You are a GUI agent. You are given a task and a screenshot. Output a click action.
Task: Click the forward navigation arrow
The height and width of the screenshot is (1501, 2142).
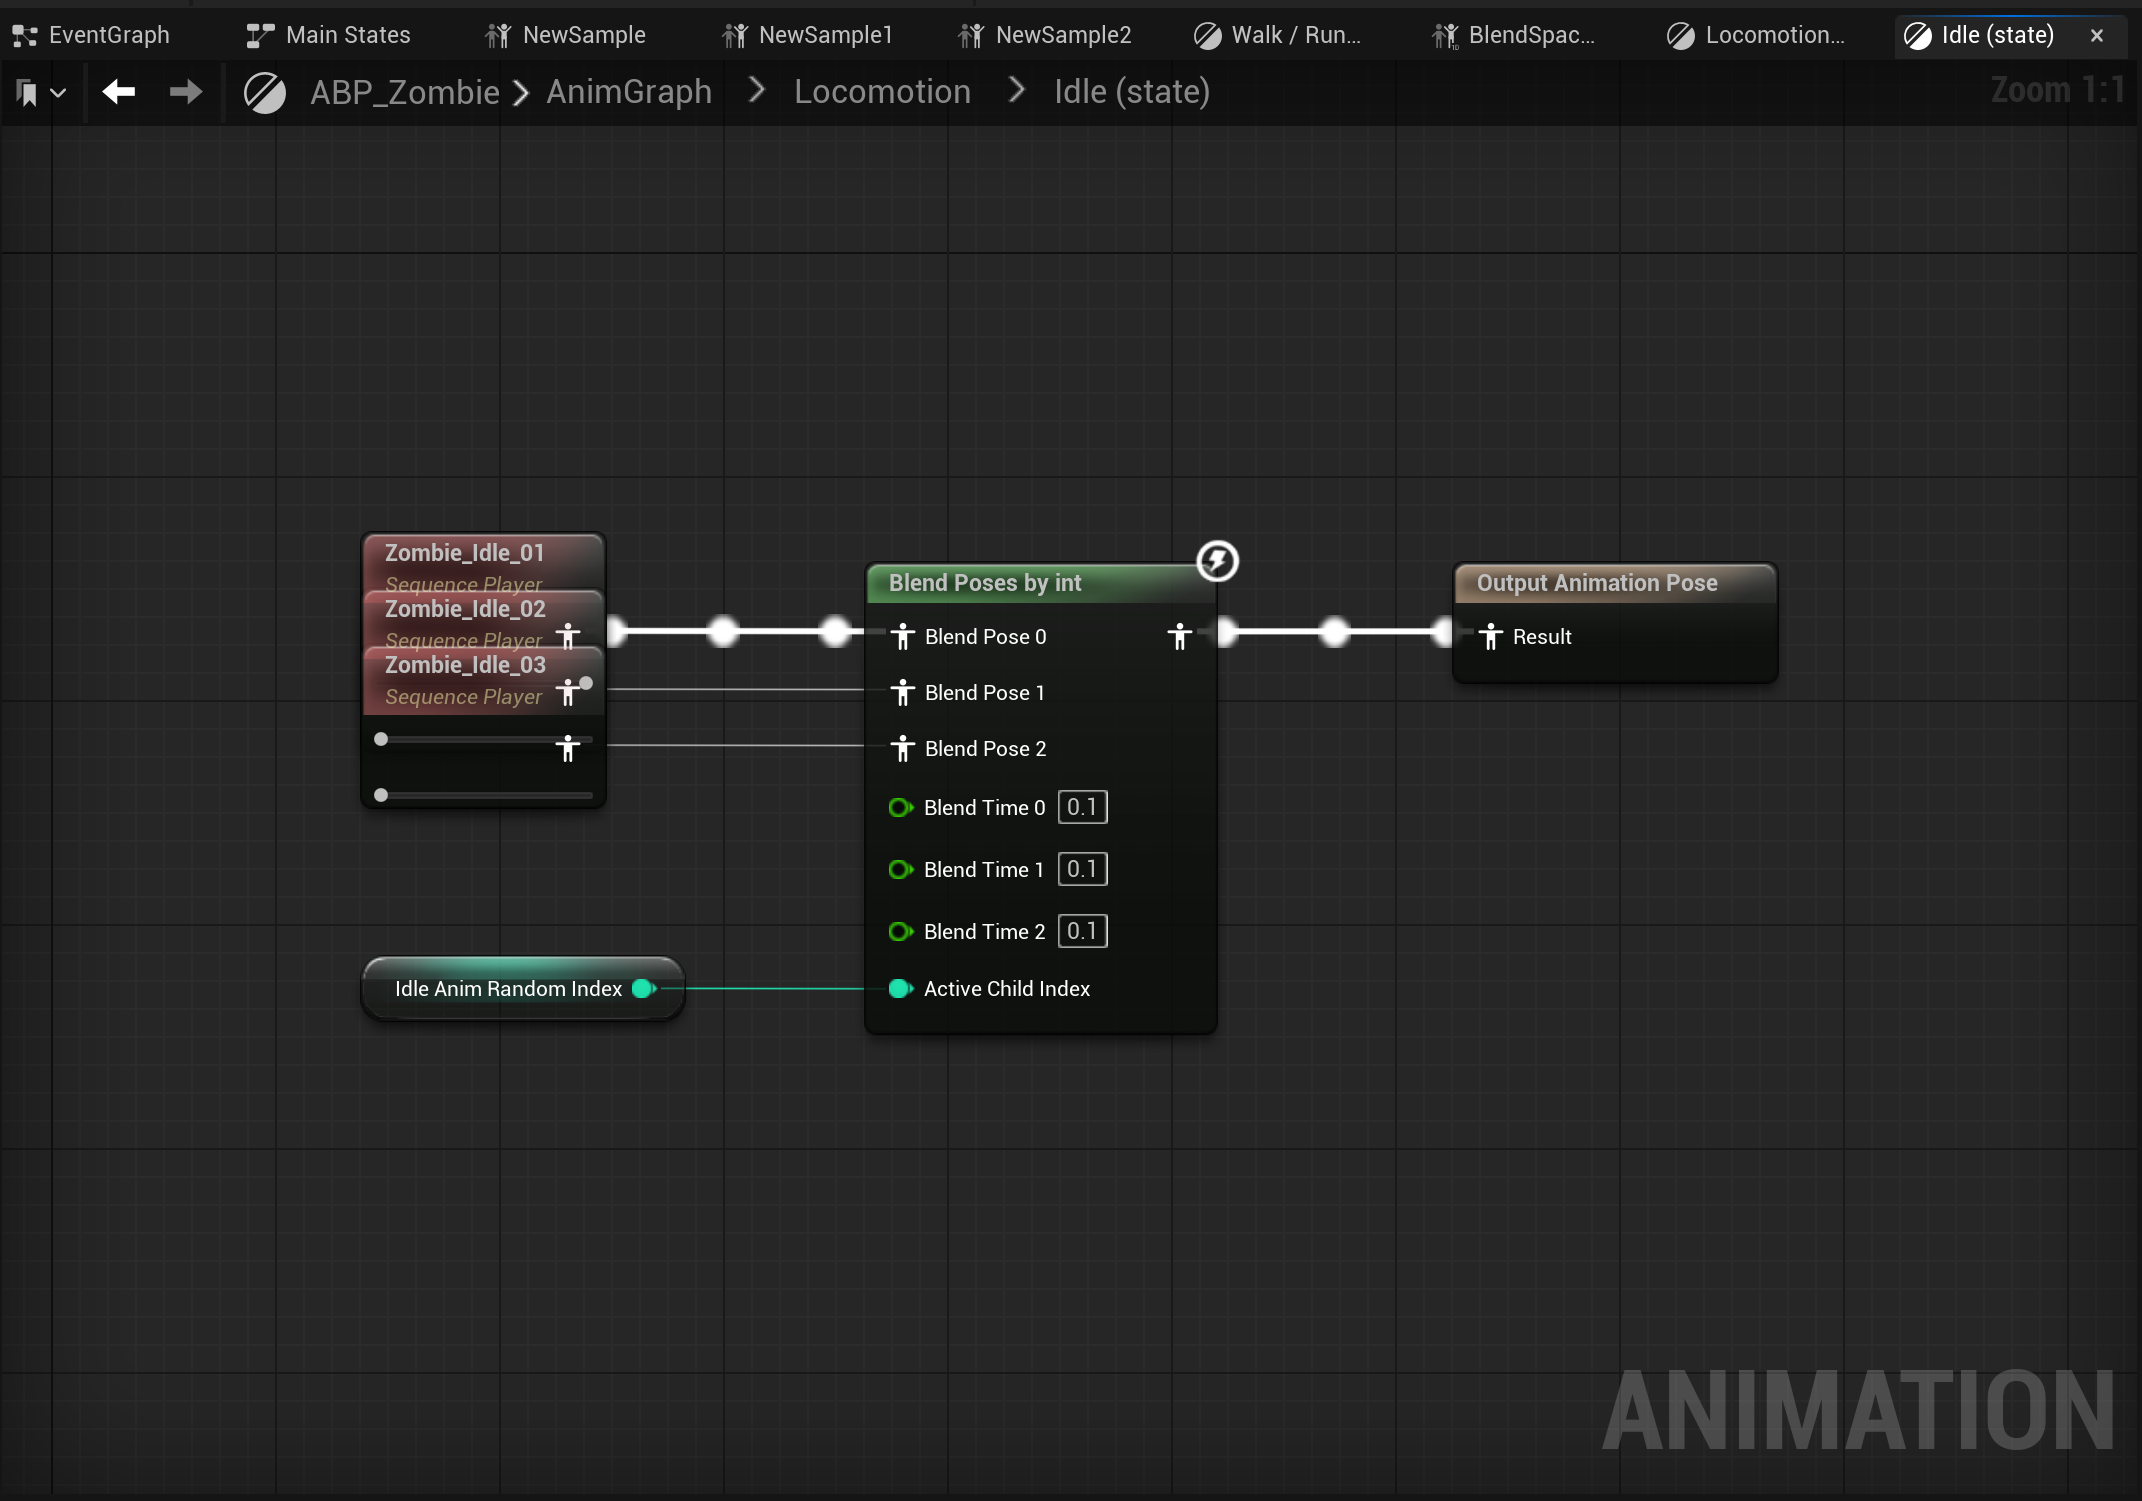pyautogui.click(x=186, y=92)
